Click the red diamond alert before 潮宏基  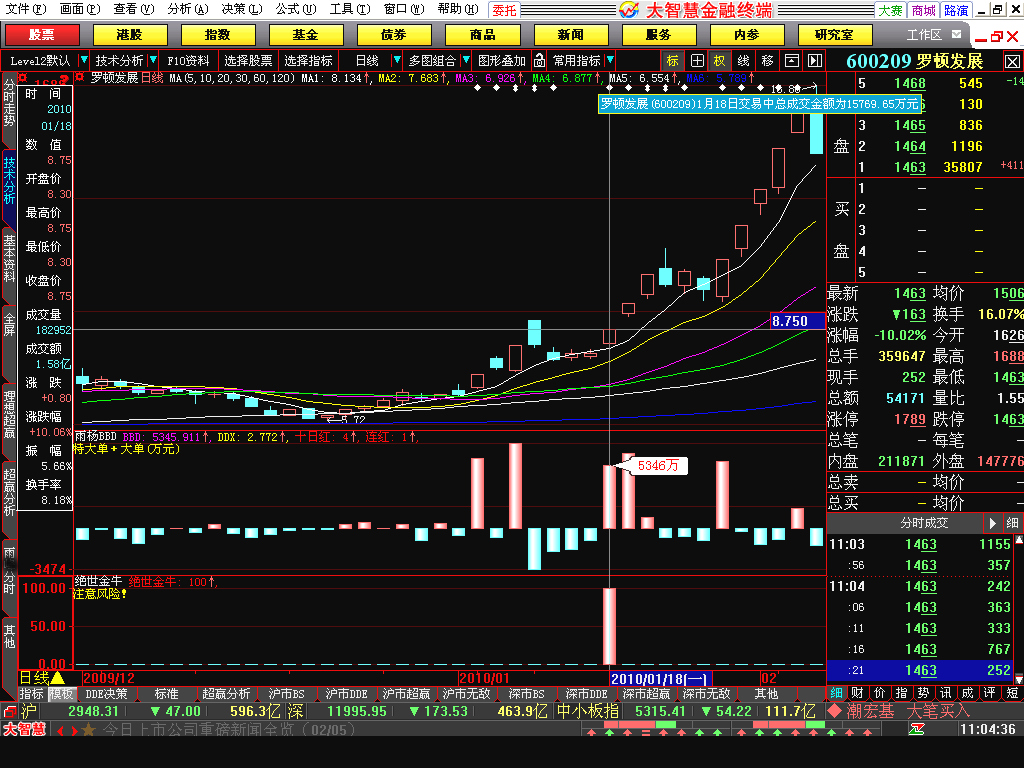click(x=835, y=711)
